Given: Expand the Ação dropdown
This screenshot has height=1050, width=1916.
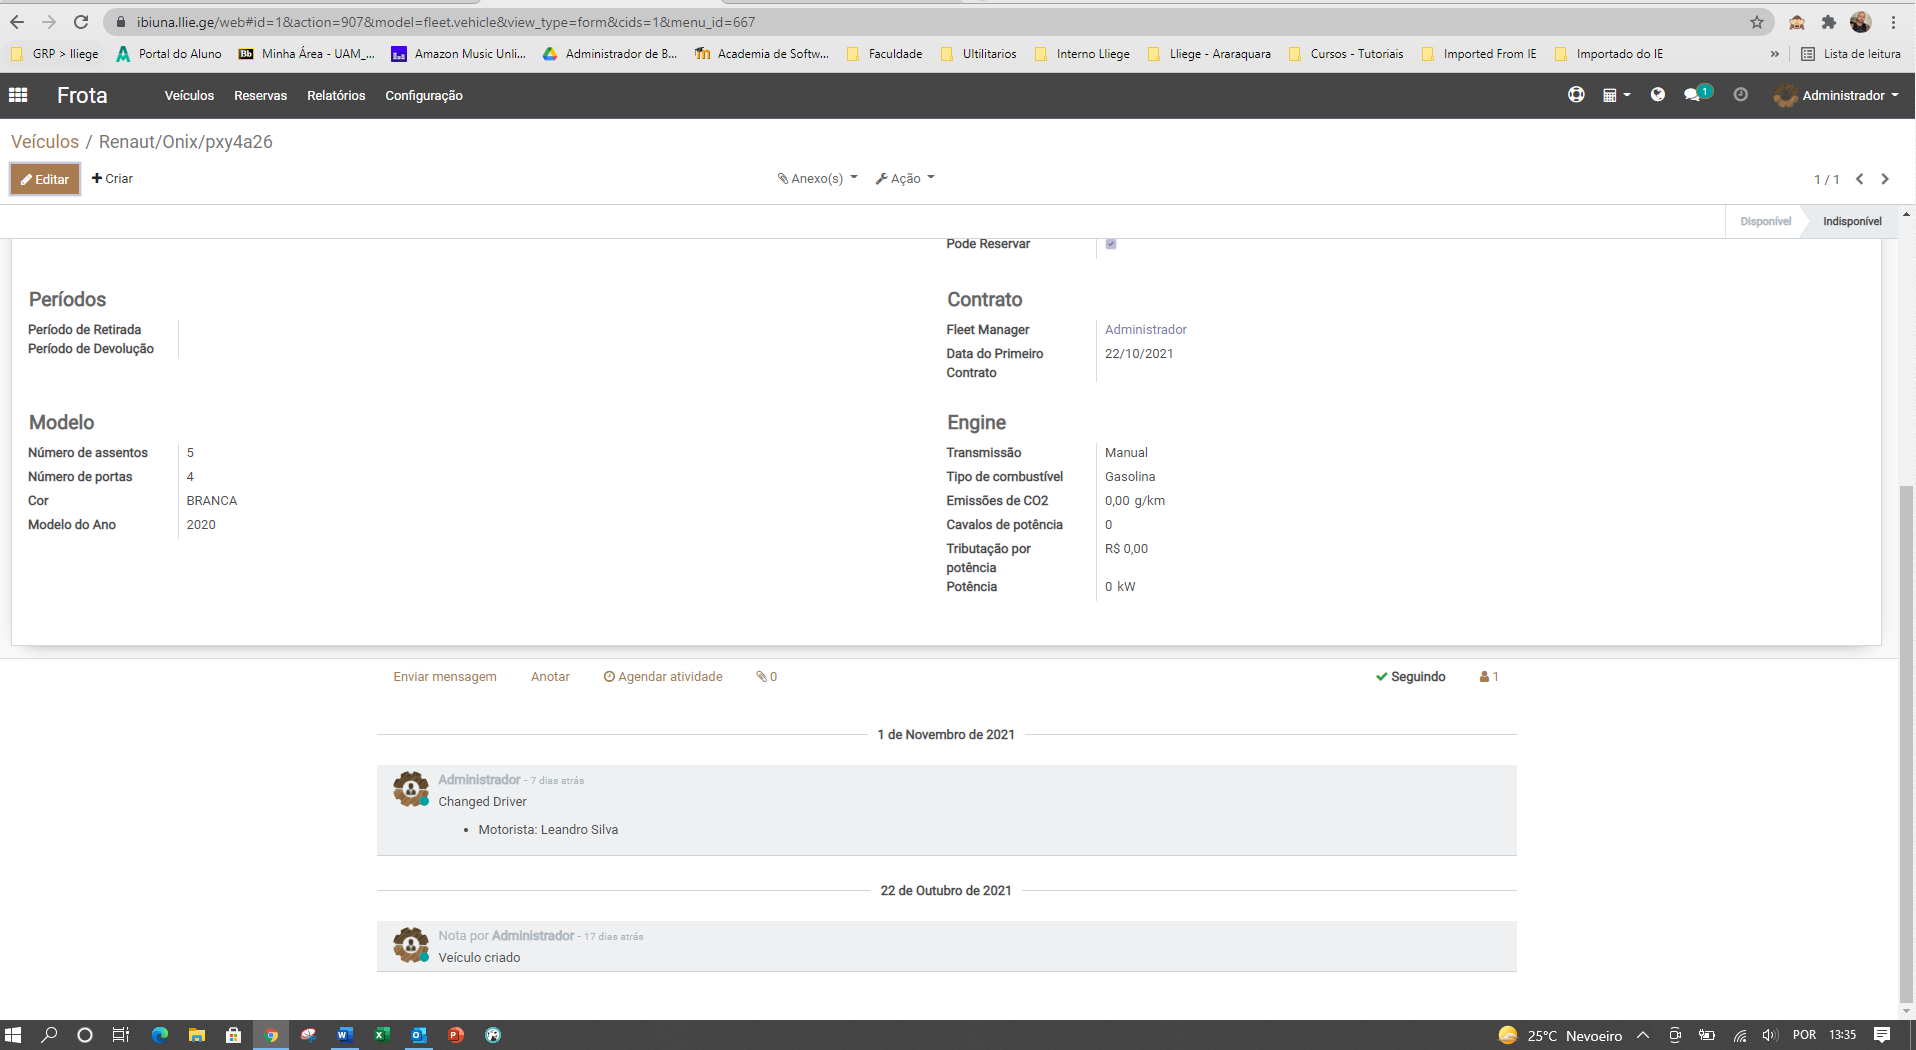Looking at the screenshot, I should pos(905,179).
